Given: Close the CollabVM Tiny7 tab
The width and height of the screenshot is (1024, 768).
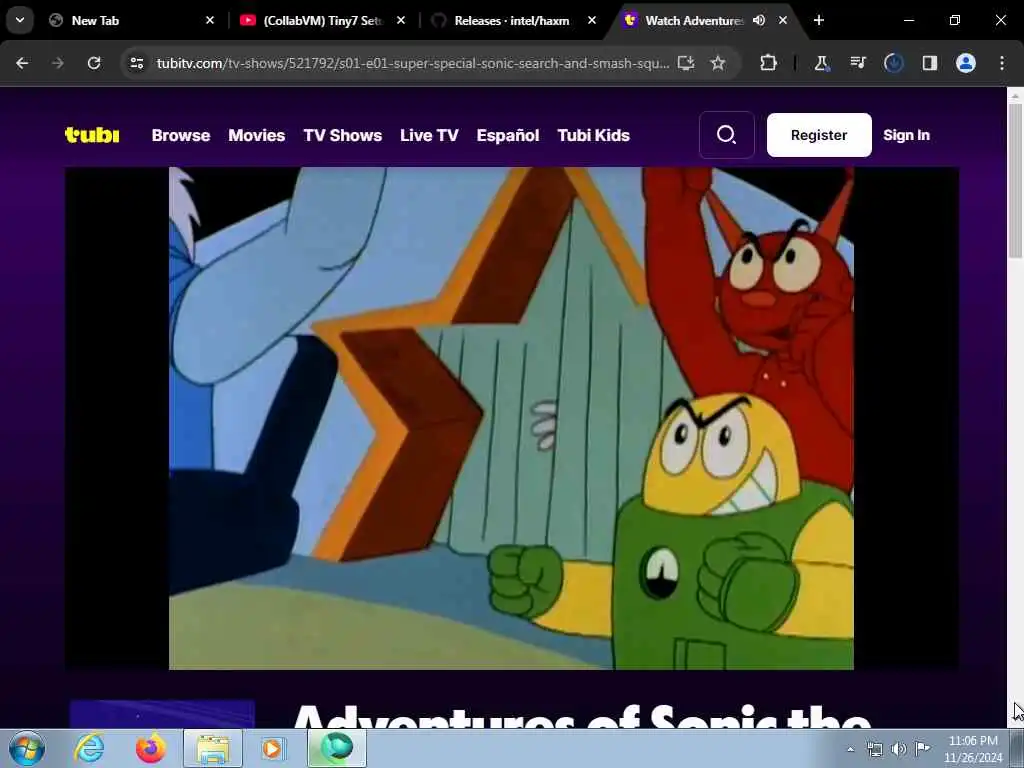Looking at the screenshot, I should pos(401,20).
